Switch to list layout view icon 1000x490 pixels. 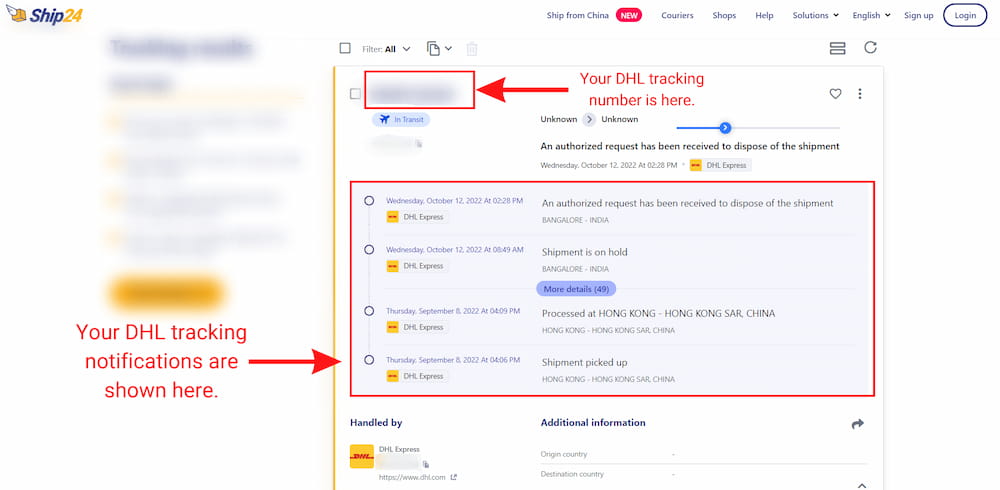click(x=837, y=48)
